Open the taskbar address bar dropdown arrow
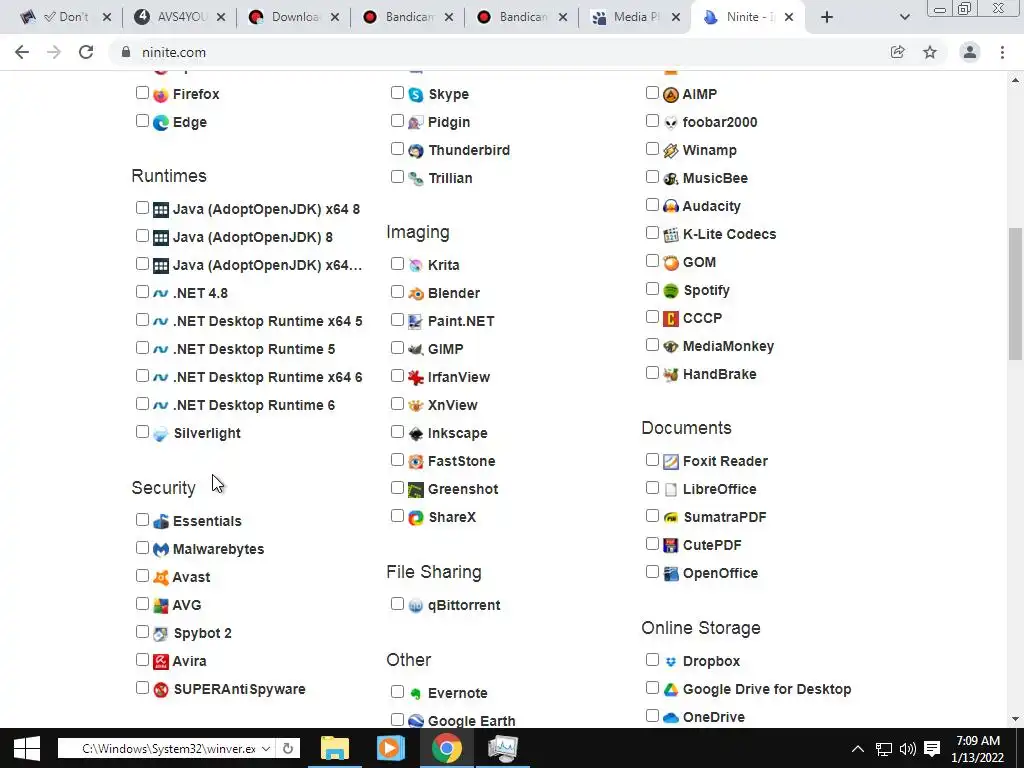Screen dimensions: 1024x768 (x=266, y=748)
